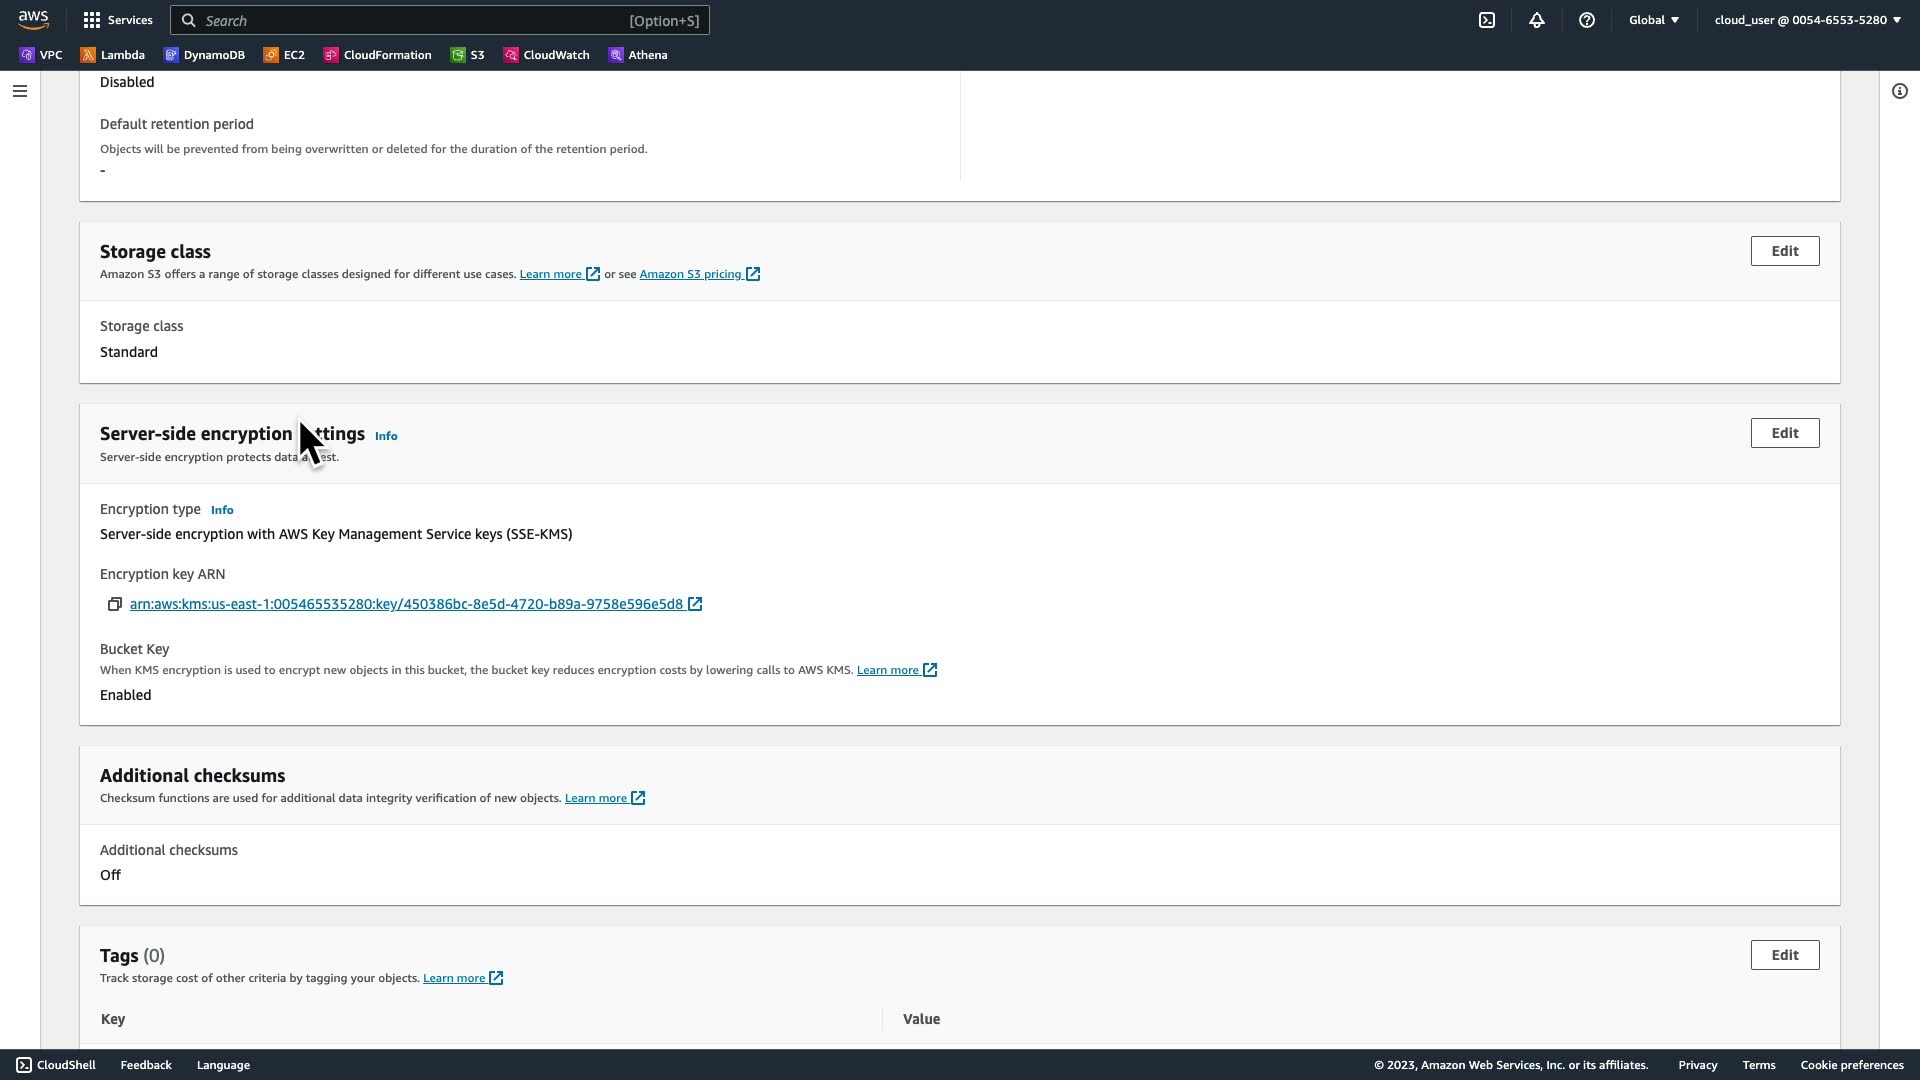This screenshot has height=1080, width=1920.
Task: Edit the Tags section
Action: click(1785, 955)
